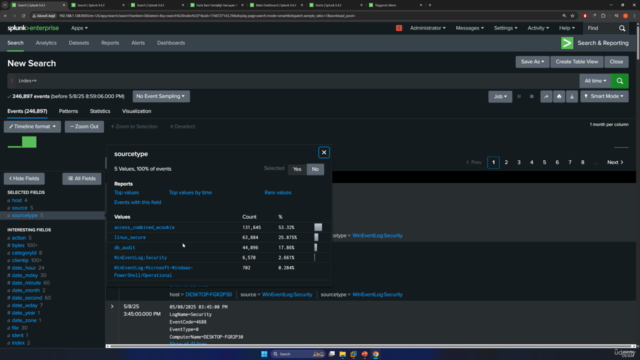
Task: Open the Activity dropdown
Action: (x=538, y=28)
